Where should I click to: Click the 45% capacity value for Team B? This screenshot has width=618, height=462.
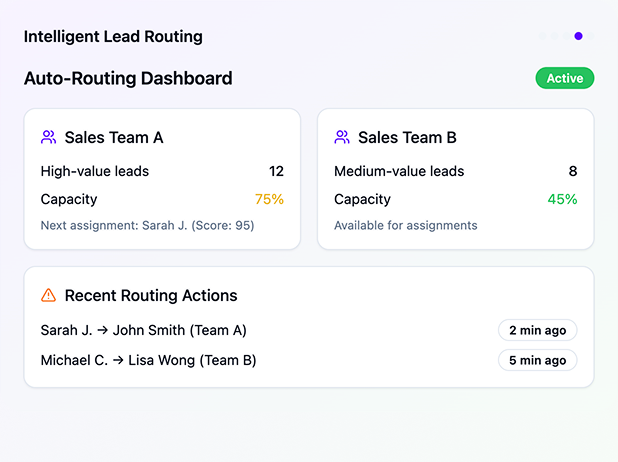point(562,199)
